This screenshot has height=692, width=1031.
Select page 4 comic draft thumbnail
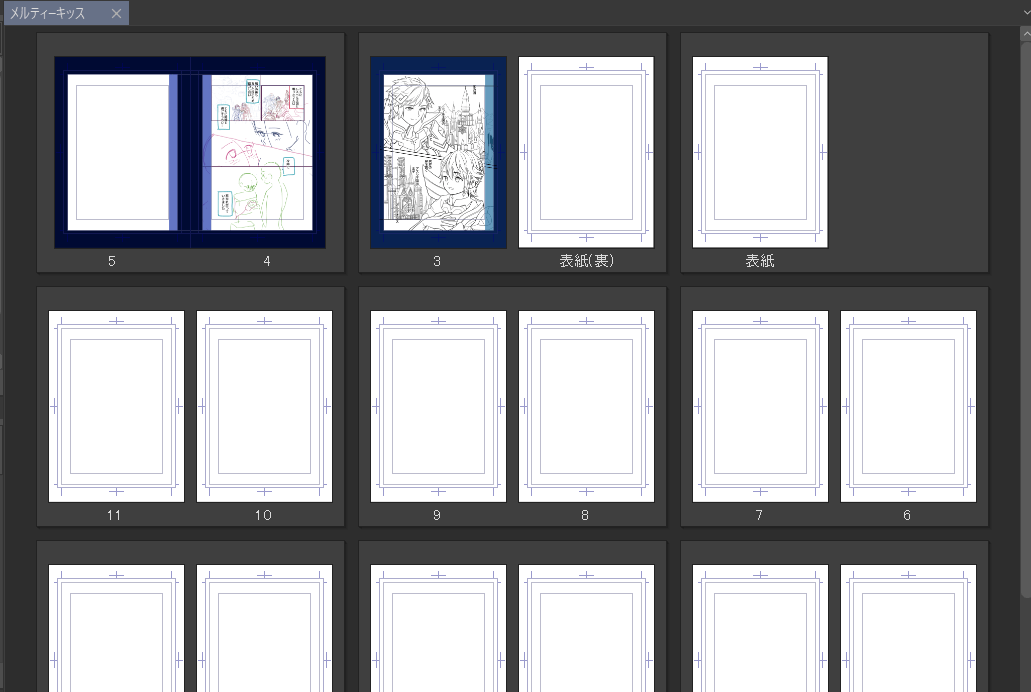(258, 152)
